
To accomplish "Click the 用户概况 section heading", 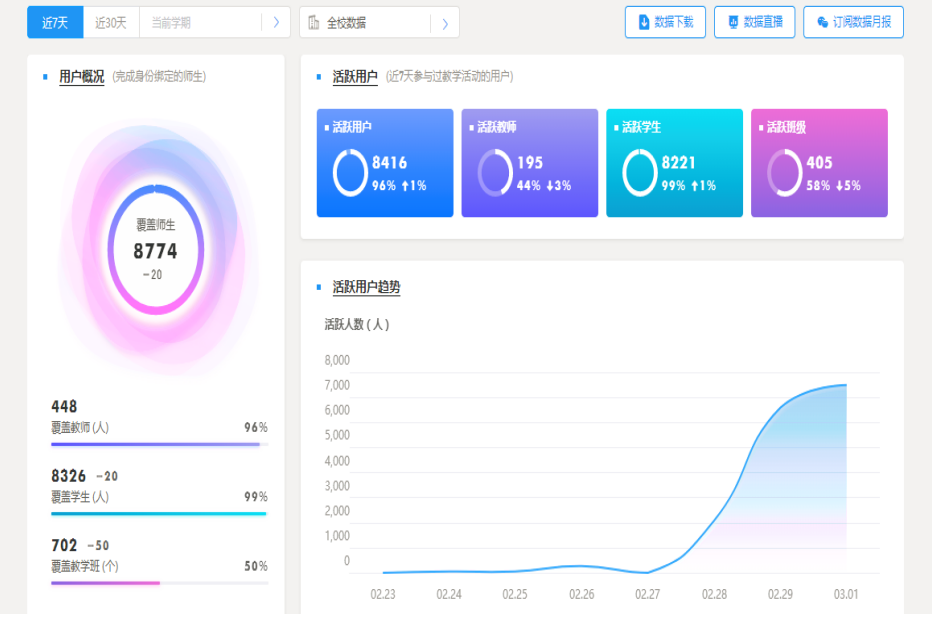I will [x=81, y=77].
